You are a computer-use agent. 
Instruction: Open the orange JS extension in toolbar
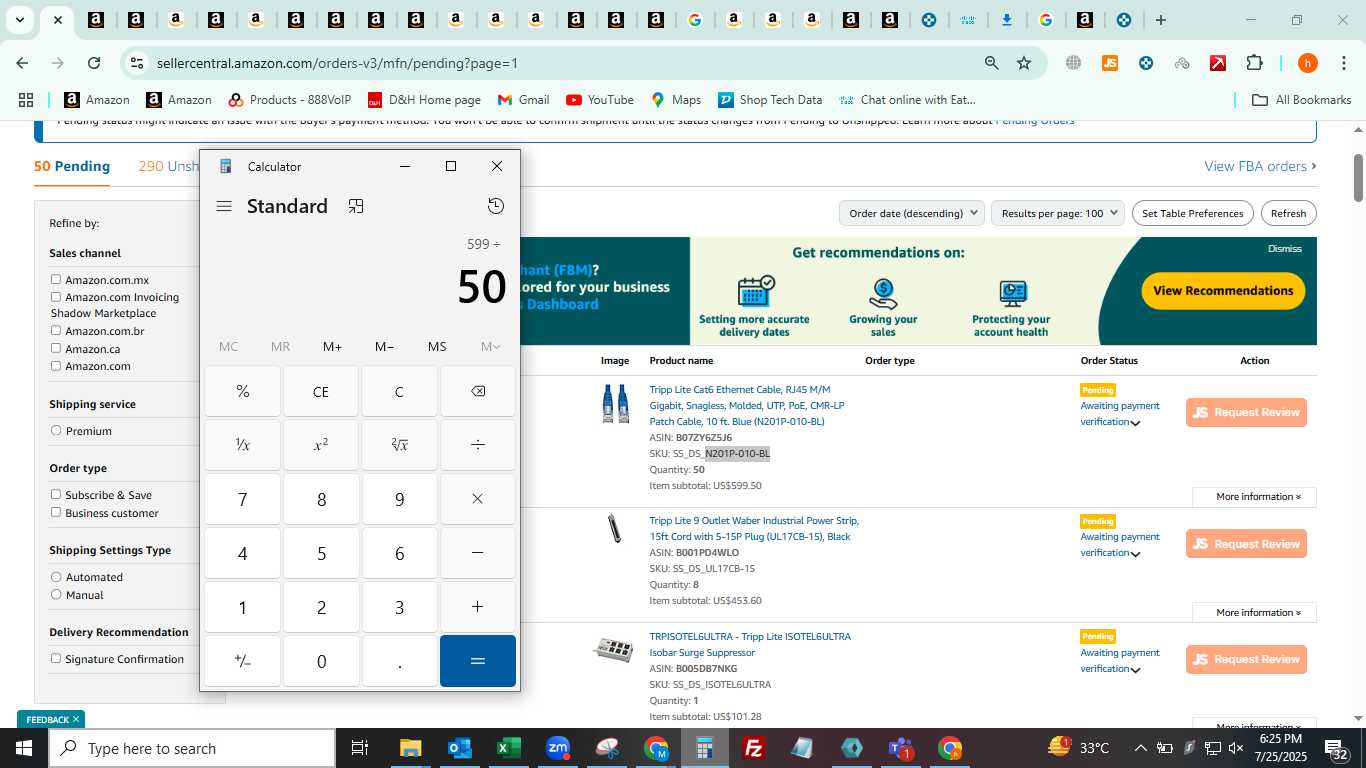point(1109,63)
